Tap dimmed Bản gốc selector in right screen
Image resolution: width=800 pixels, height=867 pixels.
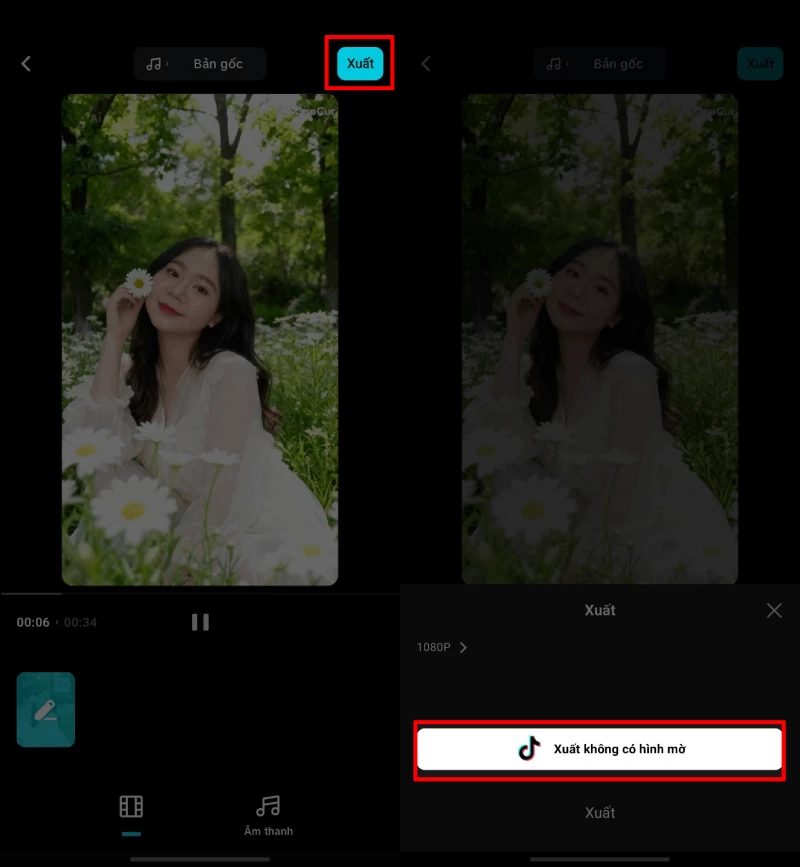pyautogui.click(x=600, y=64)
